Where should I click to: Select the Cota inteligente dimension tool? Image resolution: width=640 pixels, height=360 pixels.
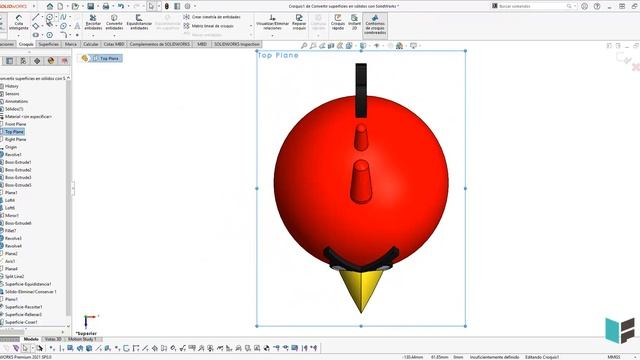coord(18,23)
